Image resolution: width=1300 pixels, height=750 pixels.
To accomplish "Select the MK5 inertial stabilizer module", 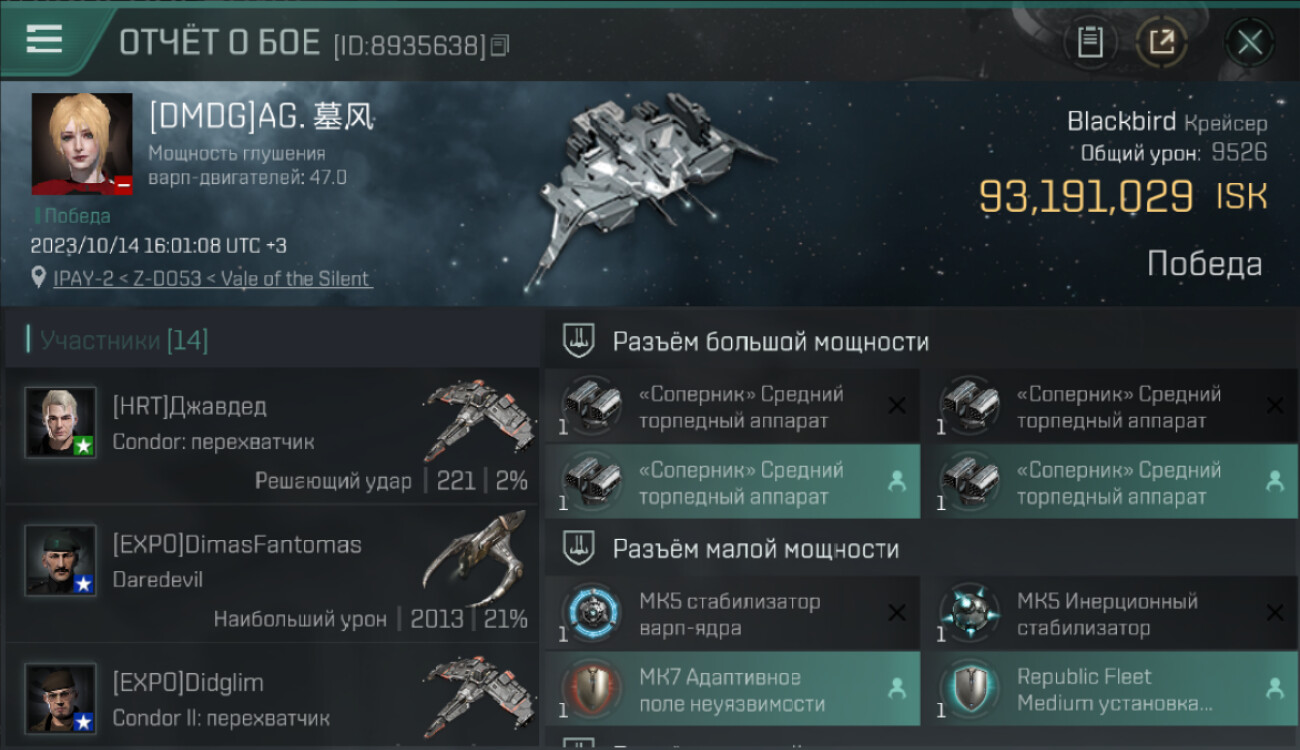I will point(1110,614).
